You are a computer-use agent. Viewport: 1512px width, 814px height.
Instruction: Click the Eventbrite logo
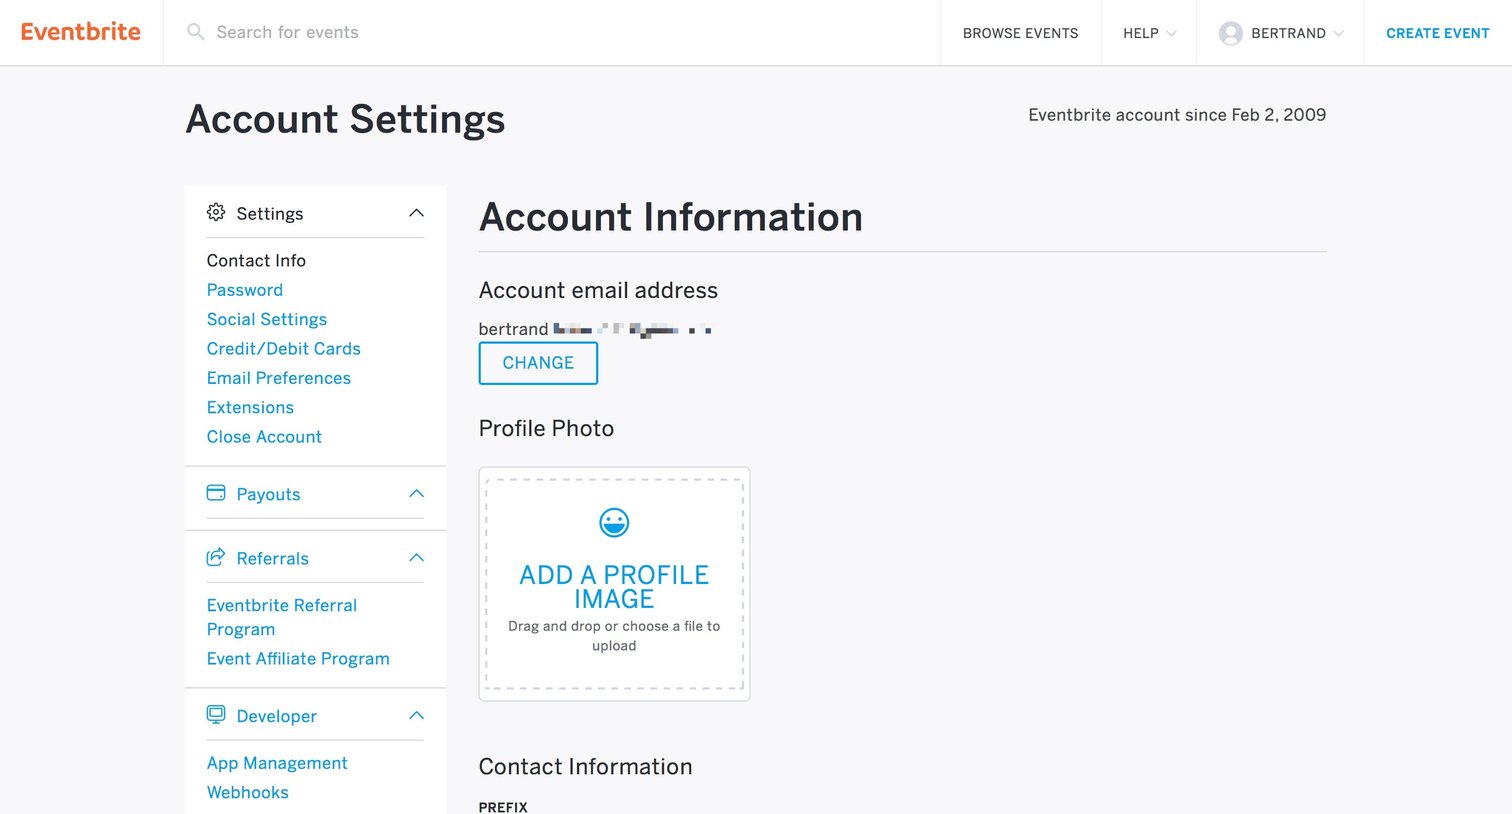pyautogui.click(x=81, y=32)
